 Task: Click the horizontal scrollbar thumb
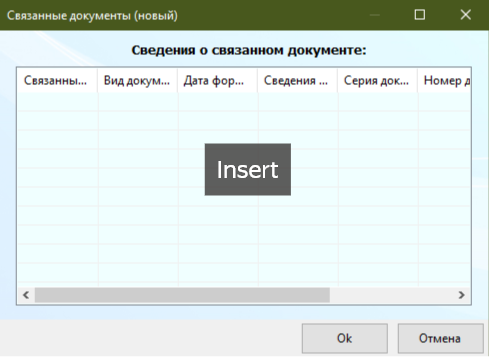tap(182, 295)
